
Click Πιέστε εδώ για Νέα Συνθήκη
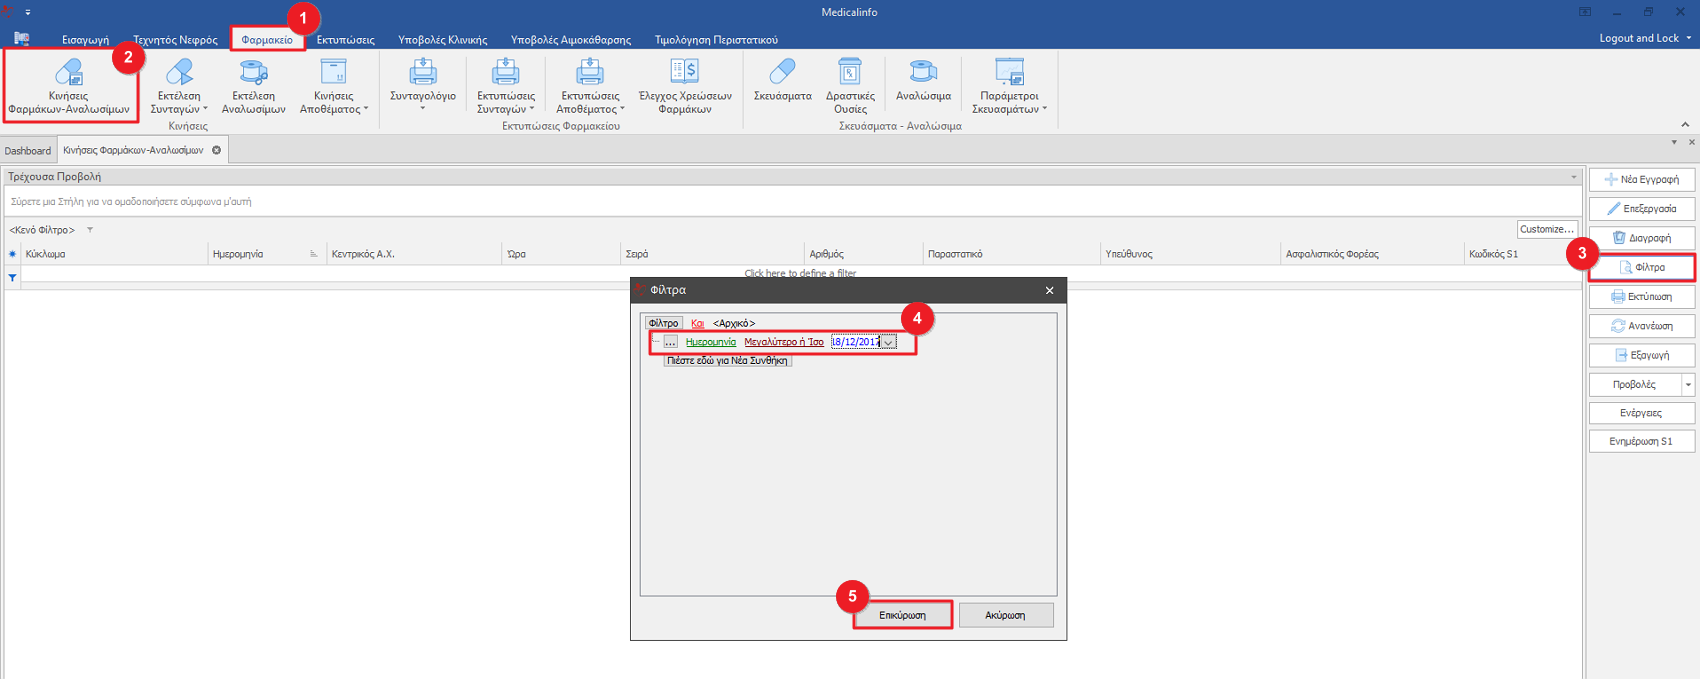[727, 361]
